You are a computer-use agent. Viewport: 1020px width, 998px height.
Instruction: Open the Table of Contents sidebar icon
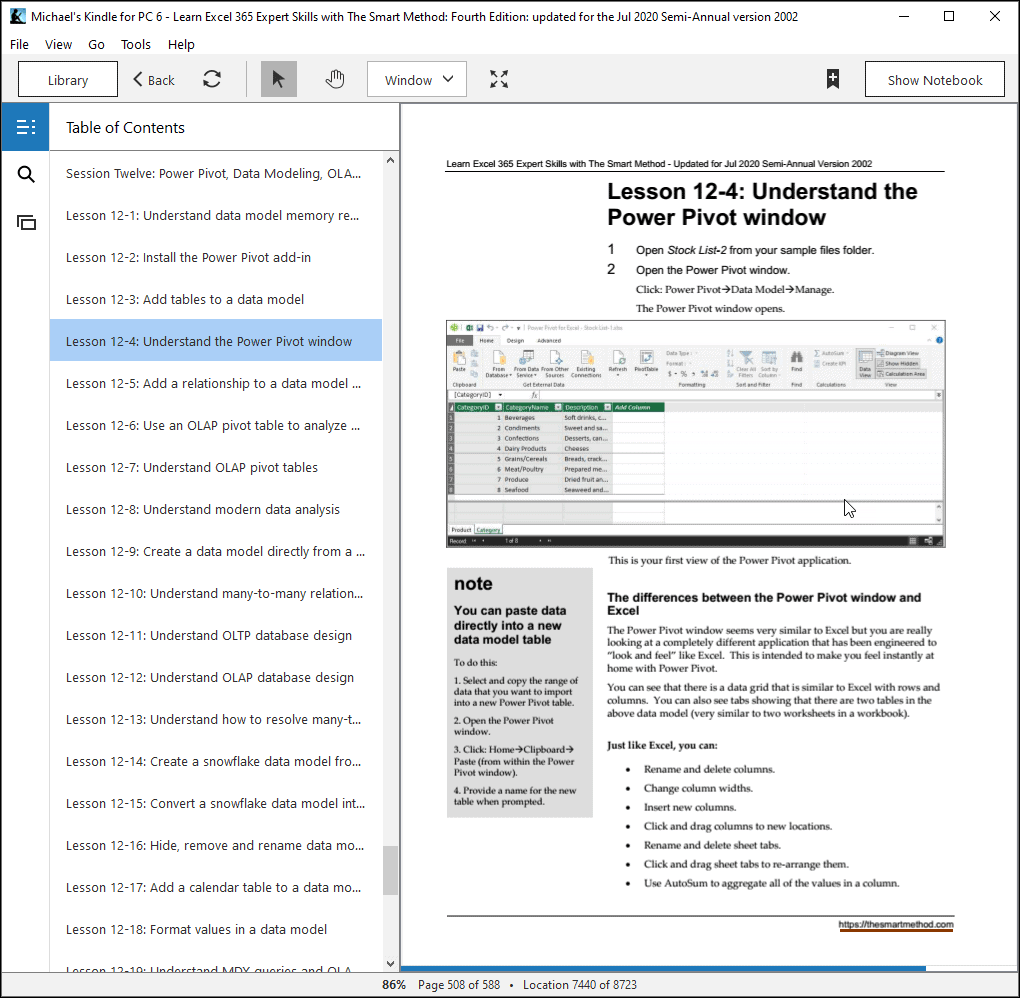(25, 127)
